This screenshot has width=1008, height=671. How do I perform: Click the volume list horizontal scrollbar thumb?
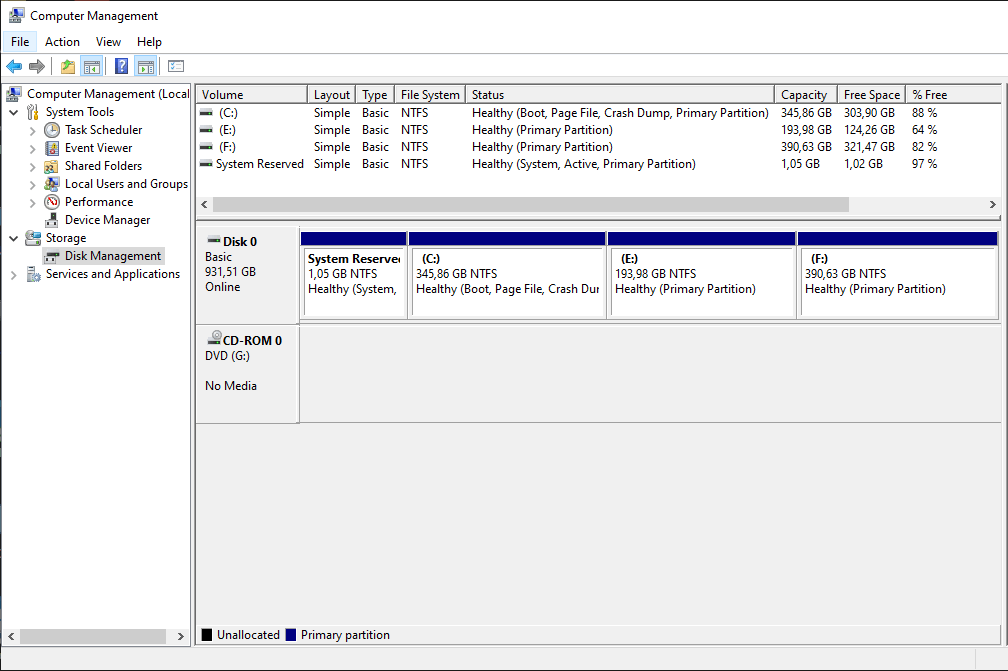(x=531, y=204)
